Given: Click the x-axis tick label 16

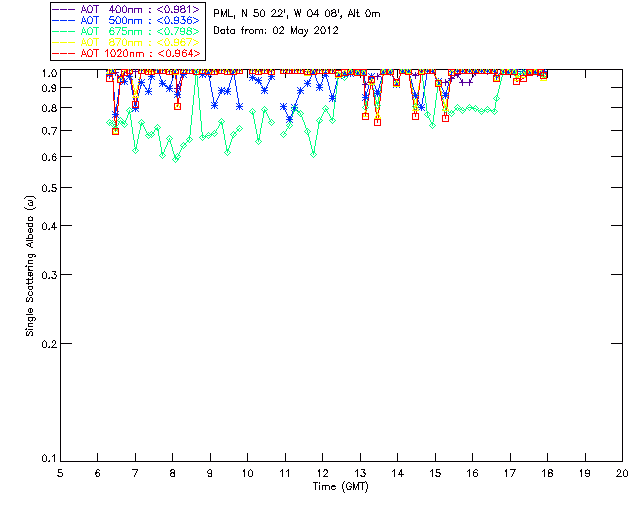Looking at the screenshot, I should click(x=472, y=473).
